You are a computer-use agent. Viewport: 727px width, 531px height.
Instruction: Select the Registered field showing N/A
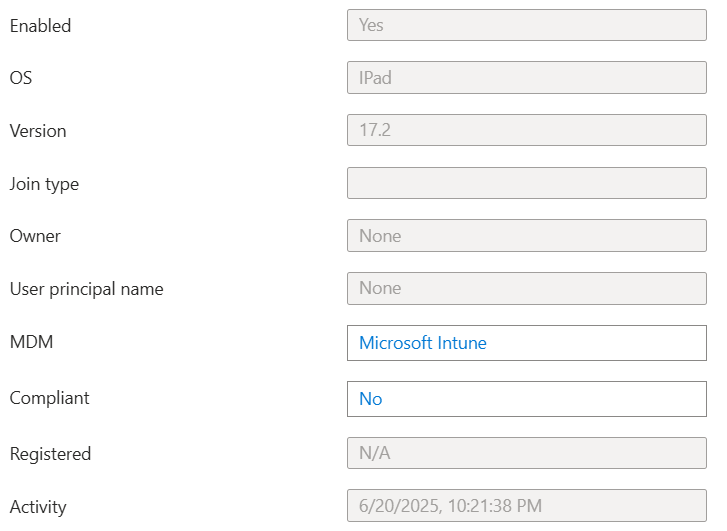[x=526, y=454]
